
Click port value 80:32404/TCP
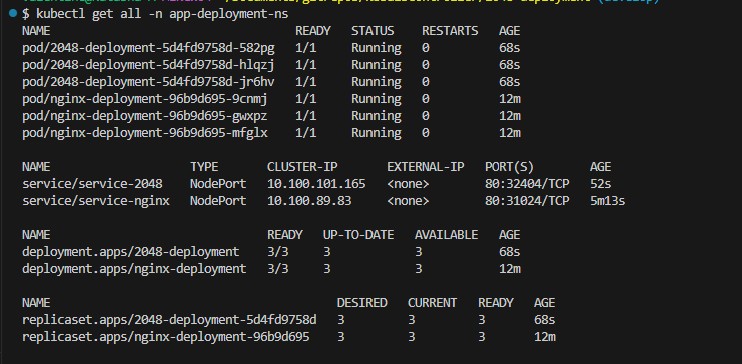click(x=527, y=184)
